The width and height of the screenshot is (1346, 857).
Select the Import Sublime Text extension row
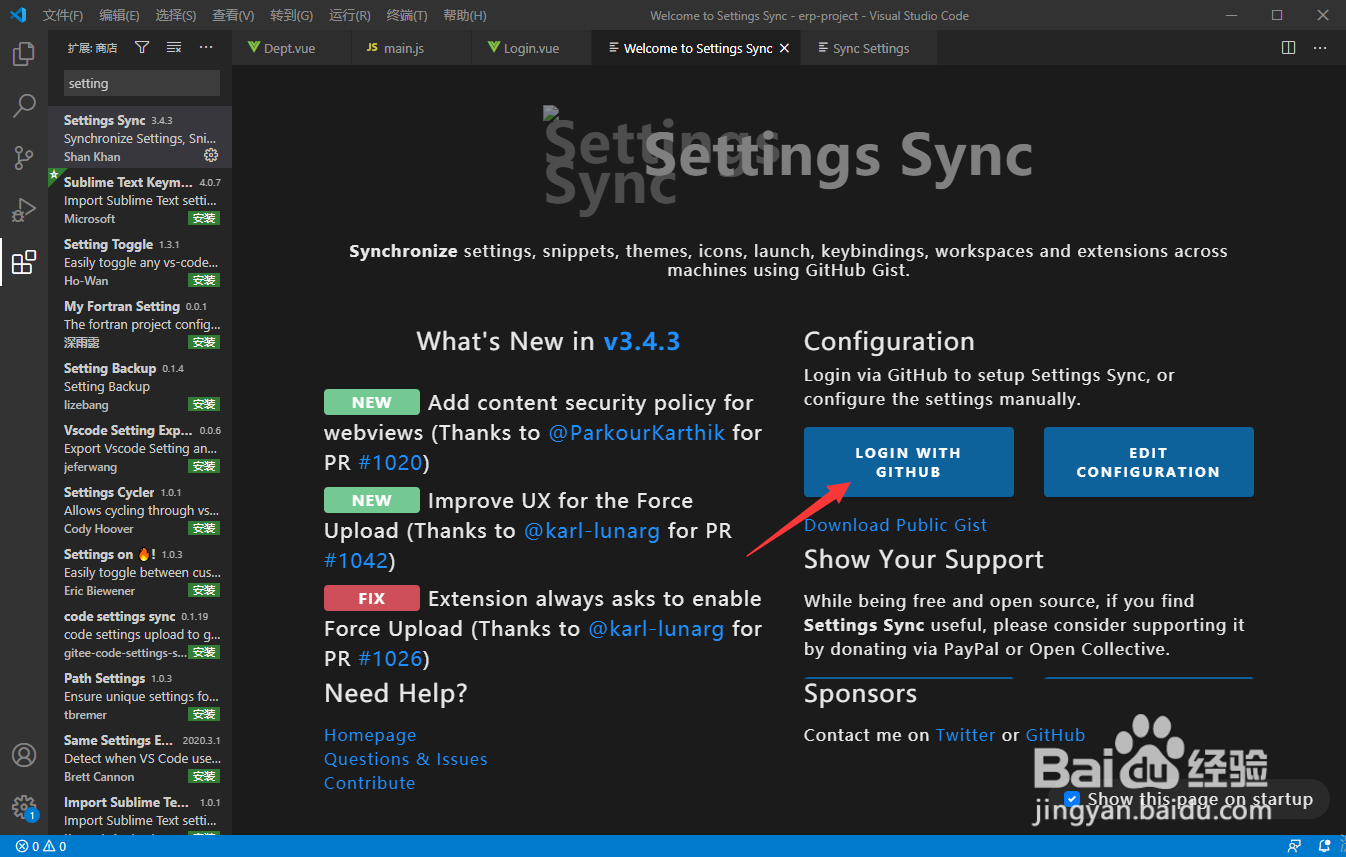[140, 812]
